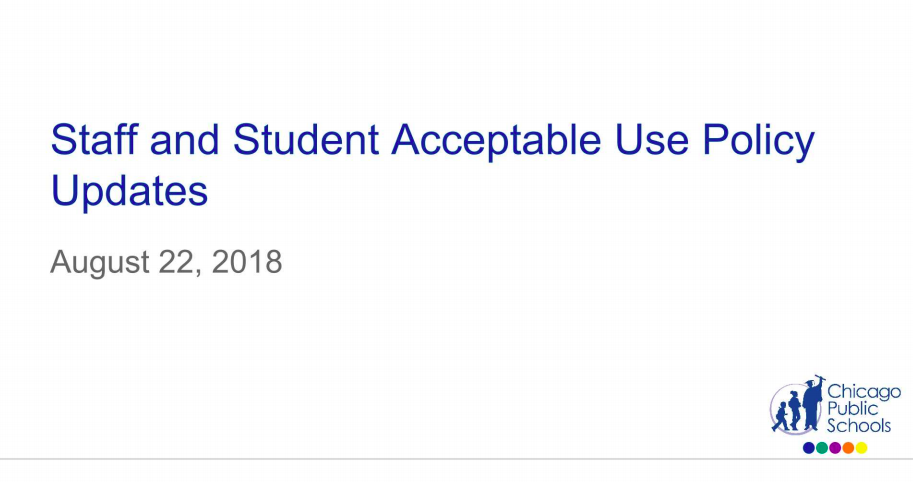This screenshot has width=913, height=482.
Task: Click the word Staff in the title
Action: coord(94,139)
